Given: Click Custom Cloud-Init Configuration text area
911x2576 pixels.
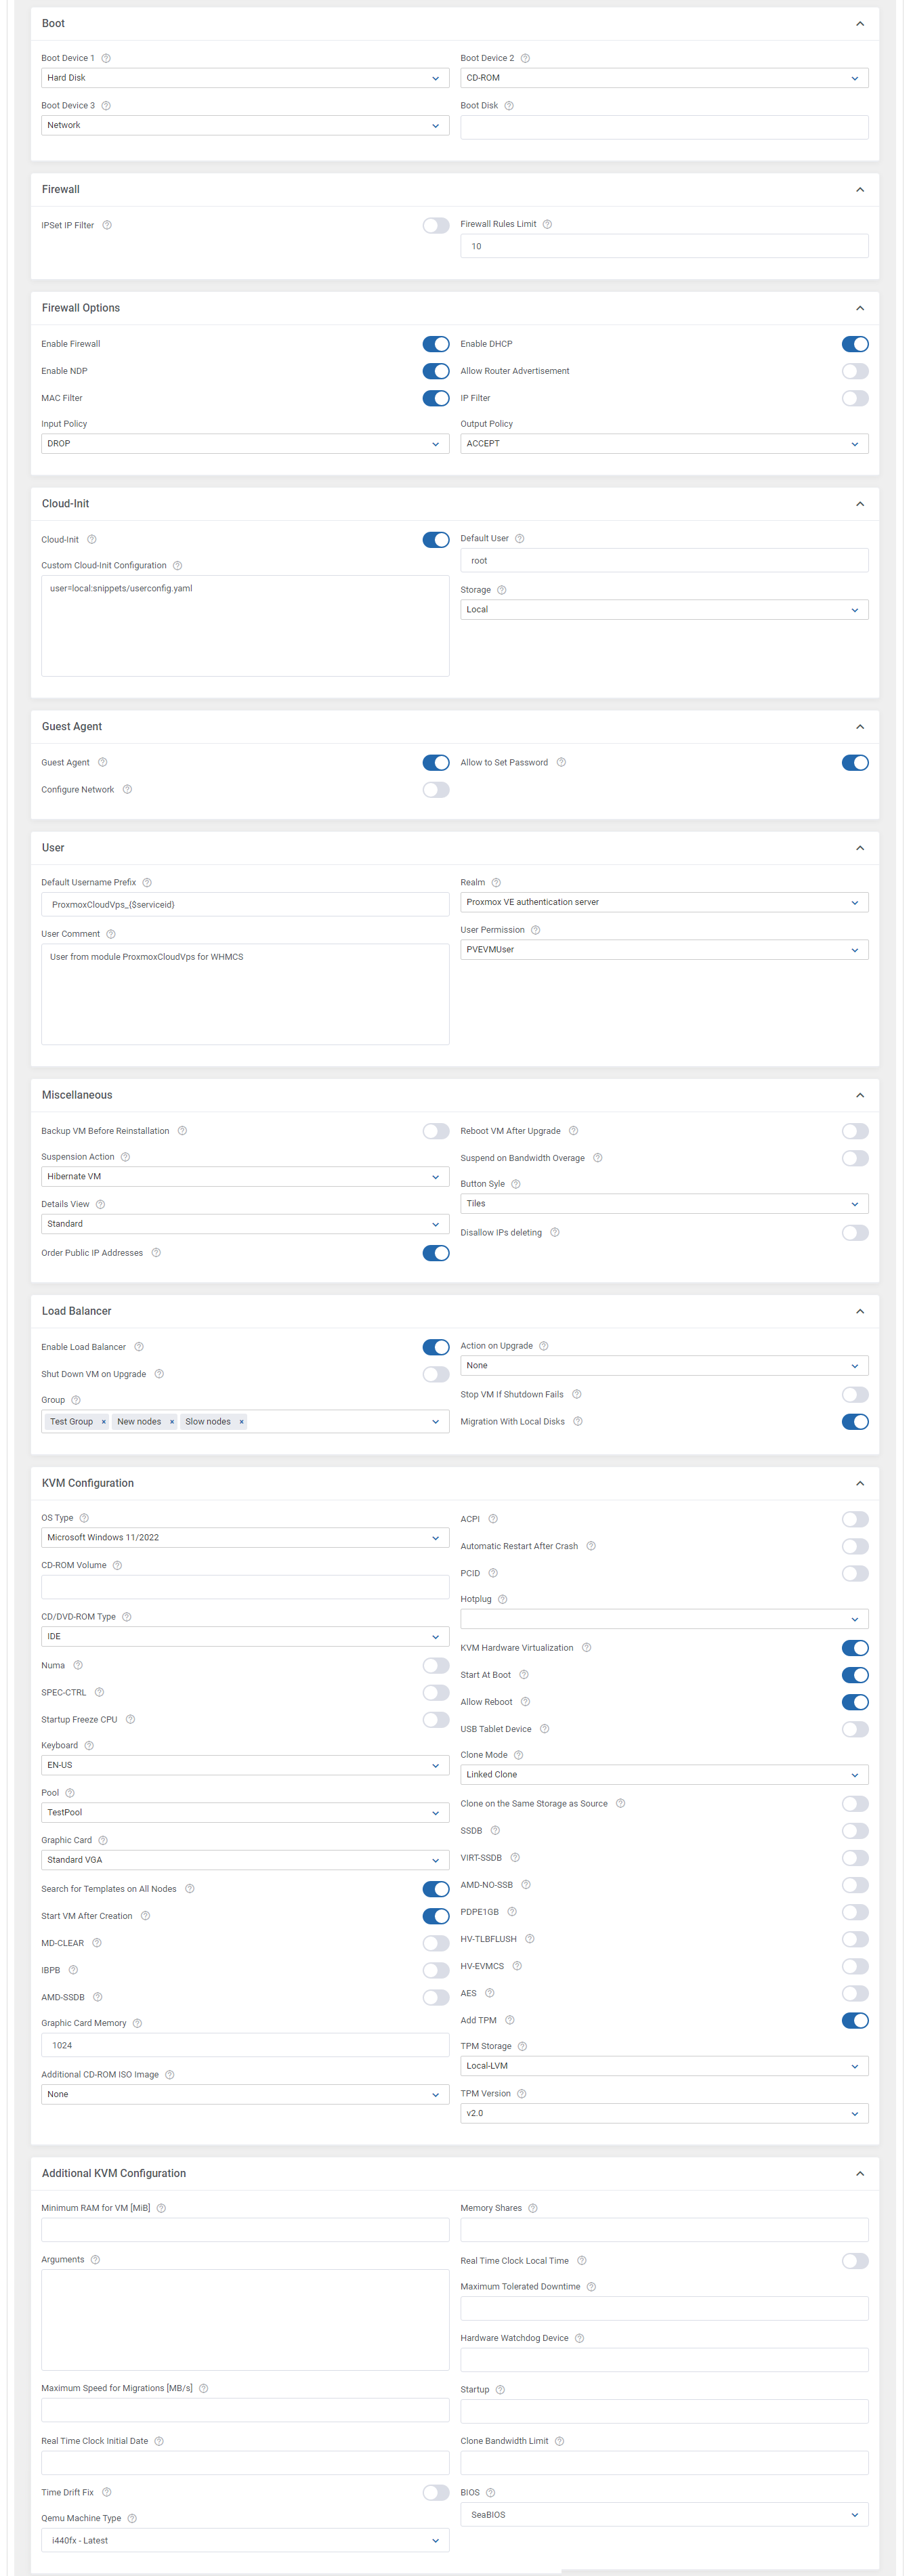Looking at the screenshot, I should pyautogui.click(x=245, y=626).
